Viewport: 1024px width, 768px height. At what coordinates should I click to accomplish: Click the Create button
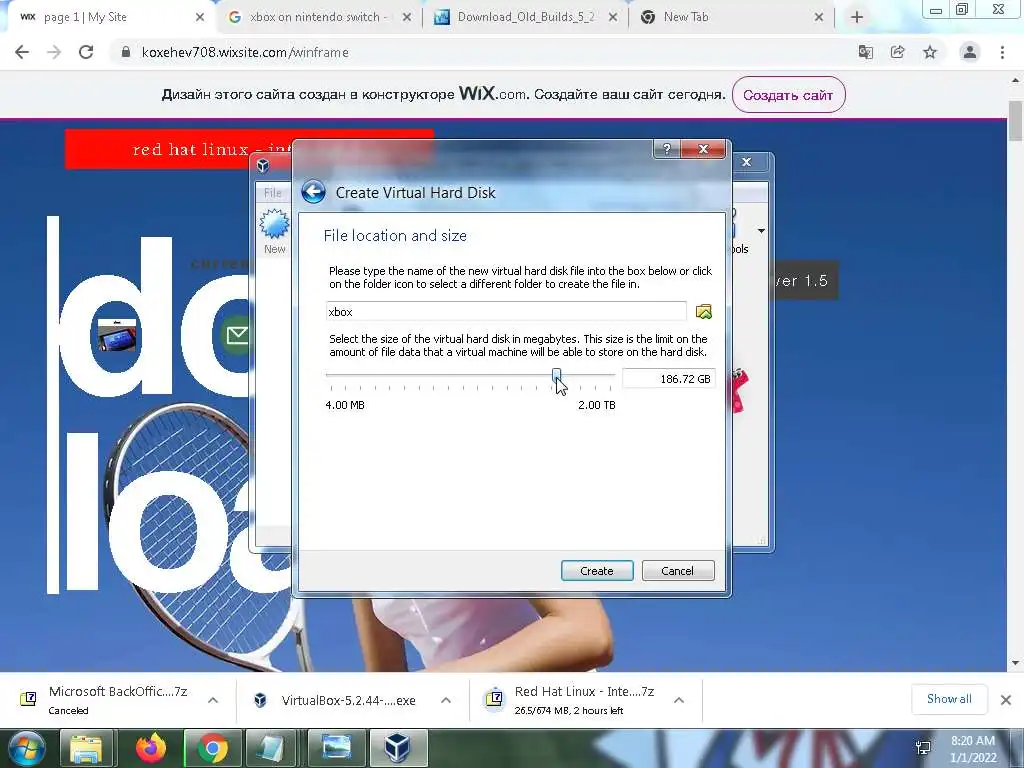point(597,571)
